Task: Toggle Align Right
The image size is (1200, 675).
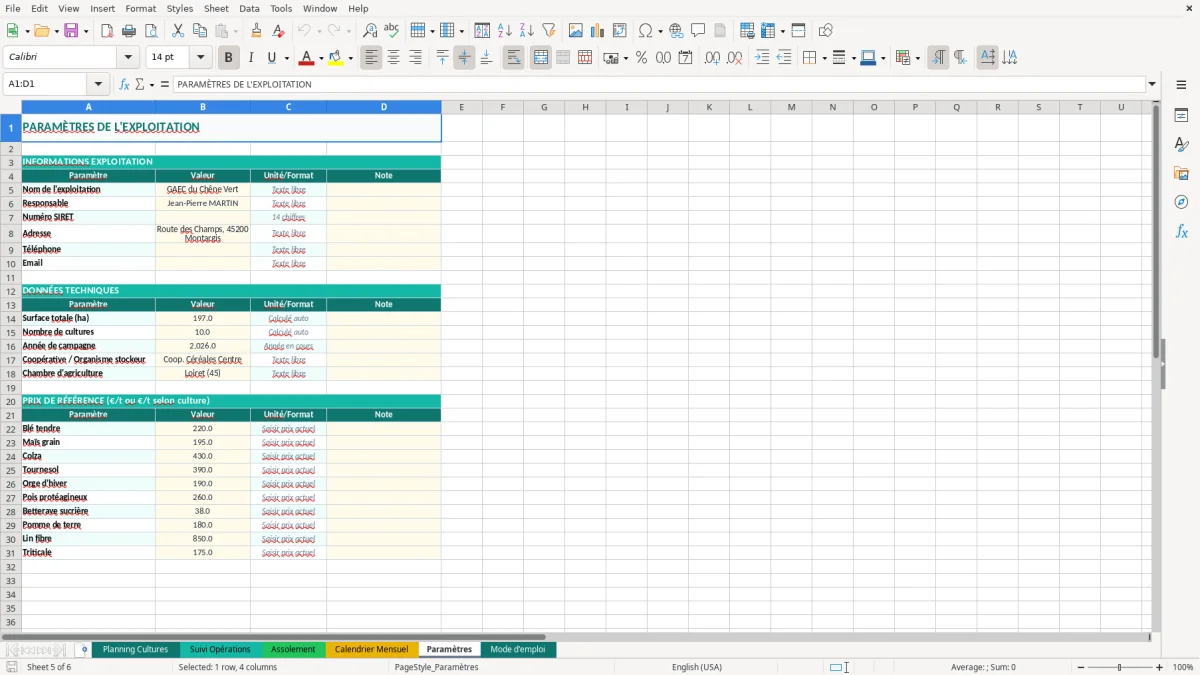Action: (x=415, y=58)
